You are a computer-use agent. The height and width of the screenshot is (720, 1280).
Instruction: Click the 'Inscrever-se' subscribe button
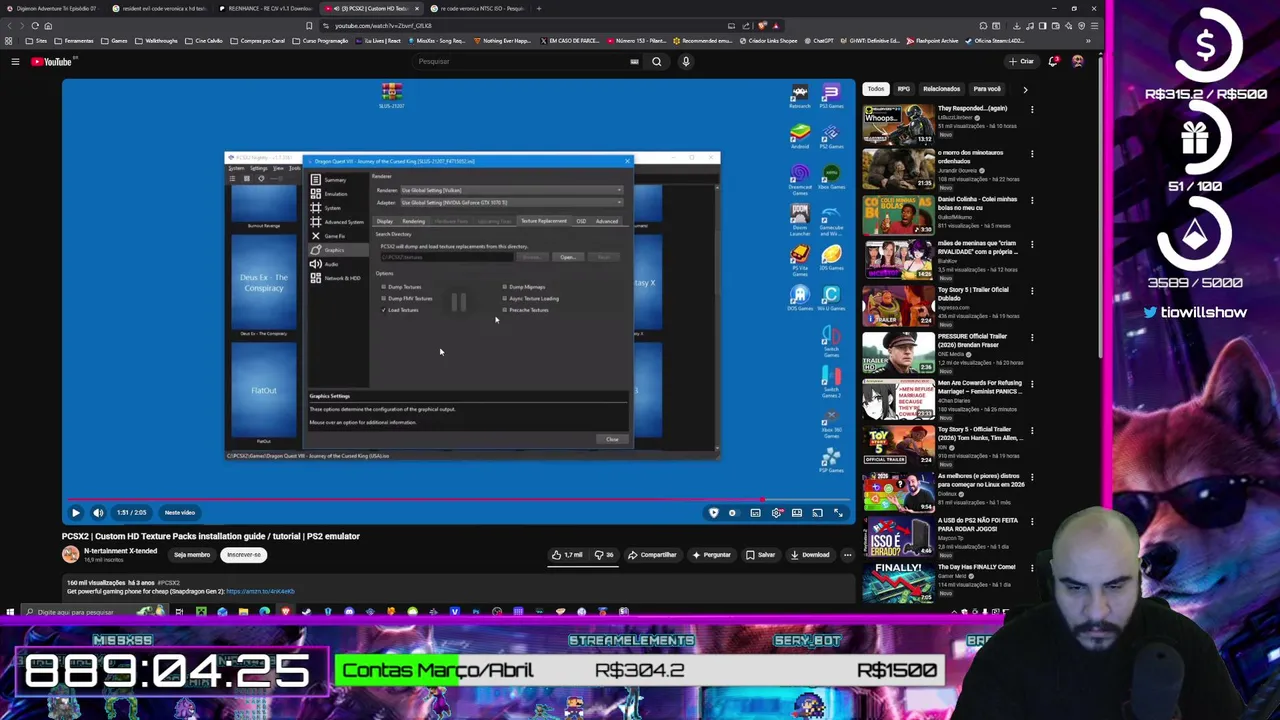tap(243, 555)
